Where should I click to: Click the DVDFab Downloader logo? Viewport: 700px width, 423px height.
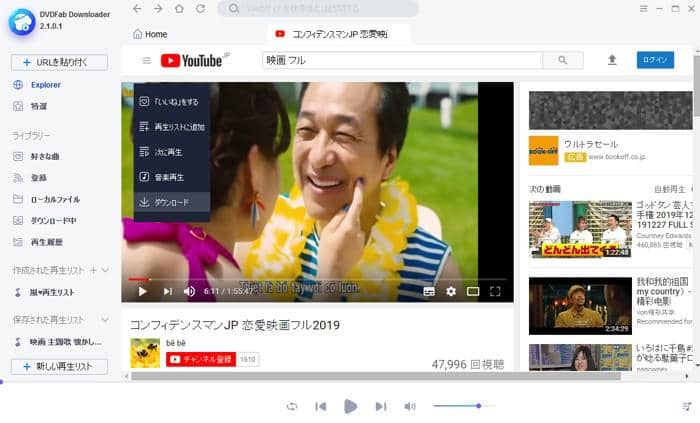pos(21,22)
